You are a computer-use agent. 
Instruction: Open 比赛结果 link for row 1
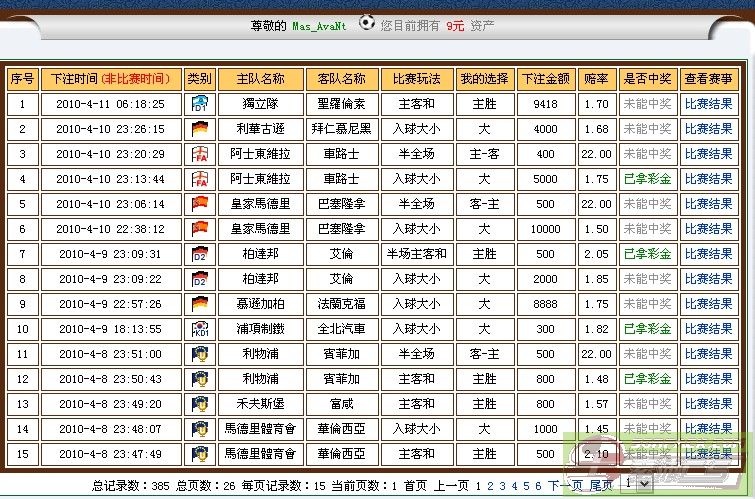click(x=708, y=103)
